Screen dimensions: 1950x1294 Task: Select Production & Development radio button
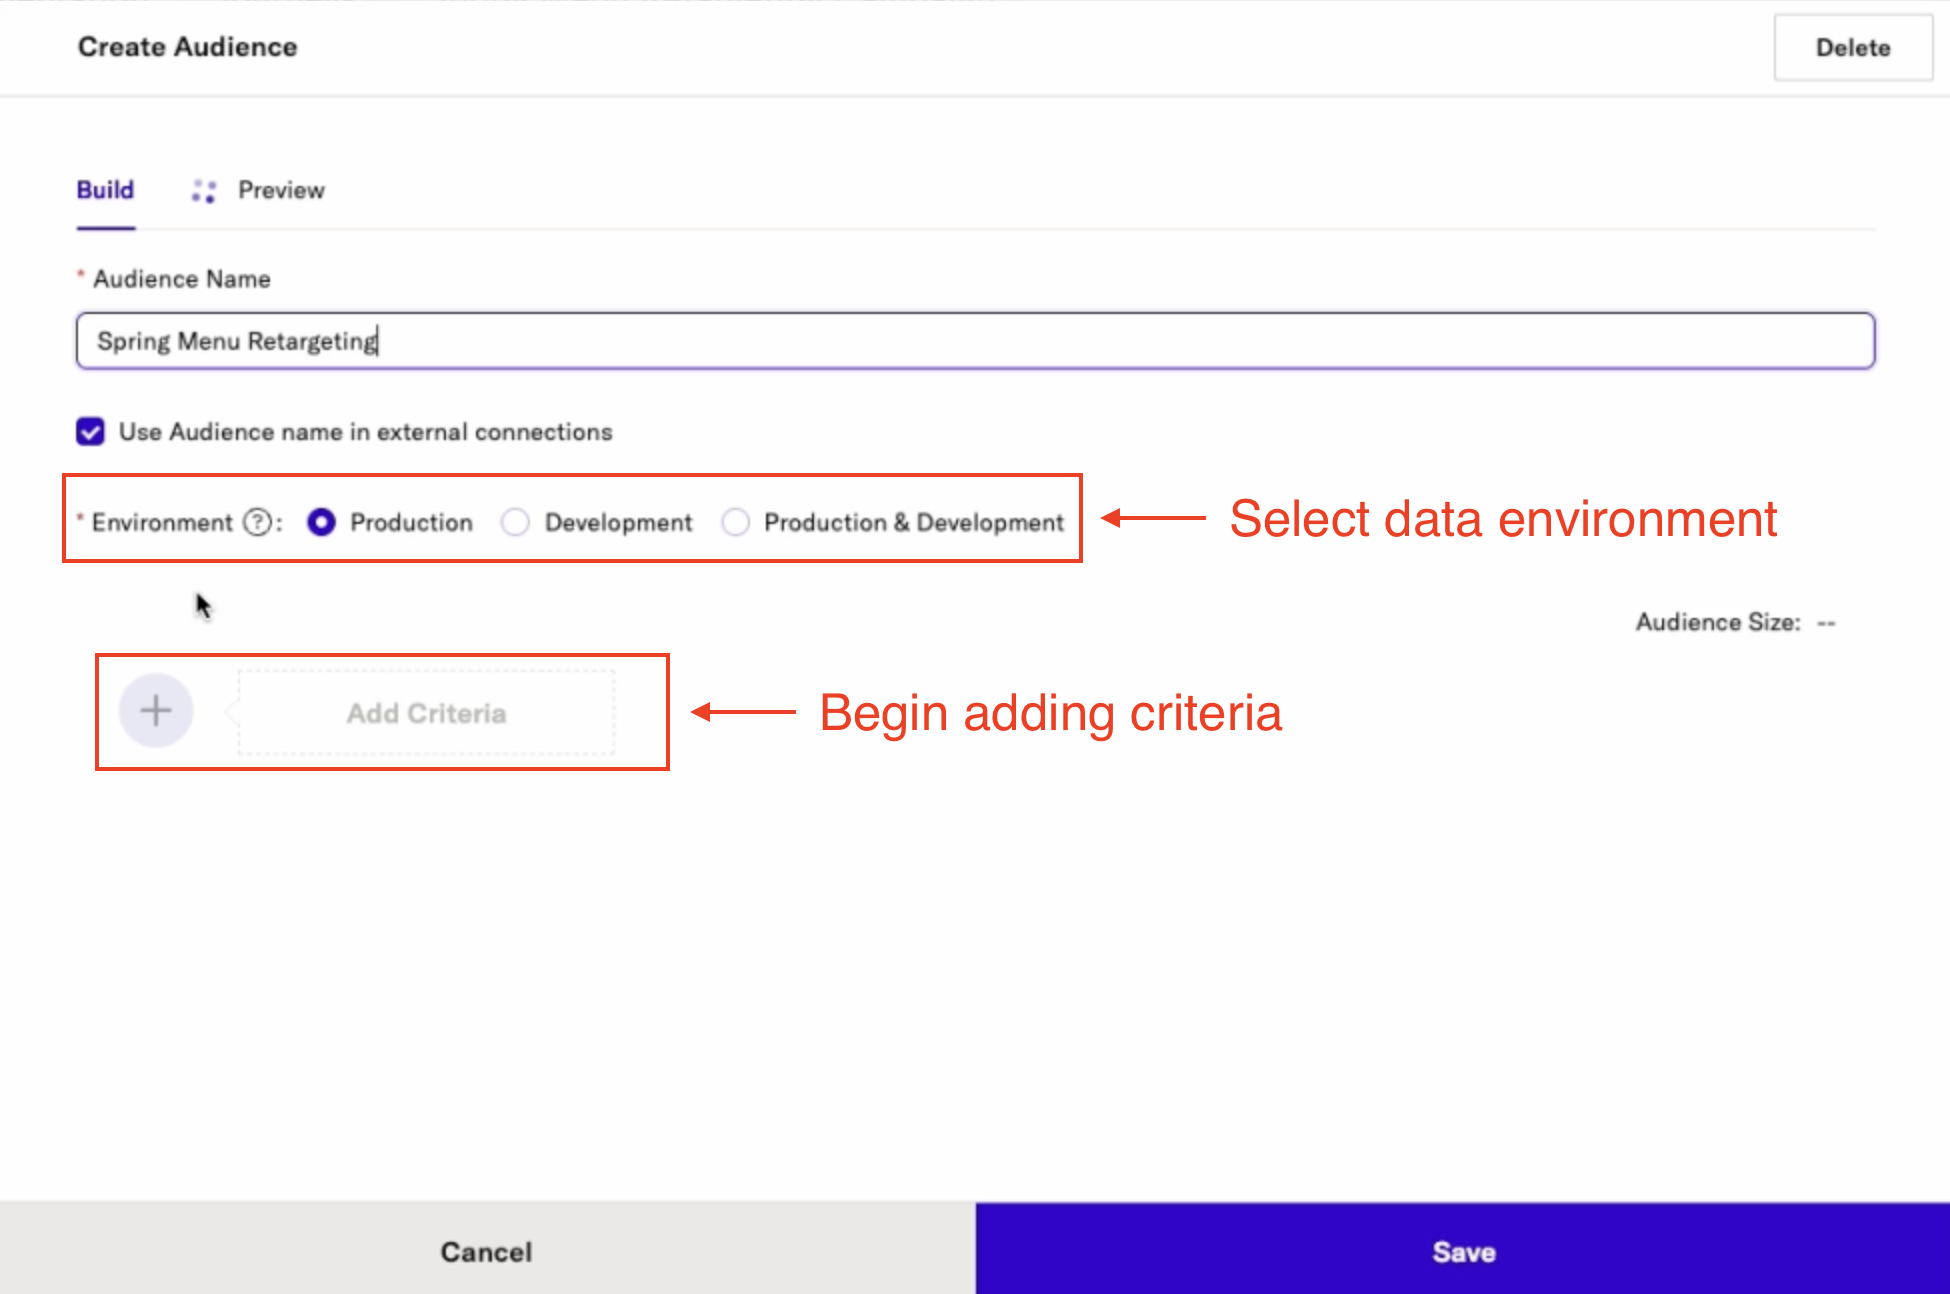point(738,523)
